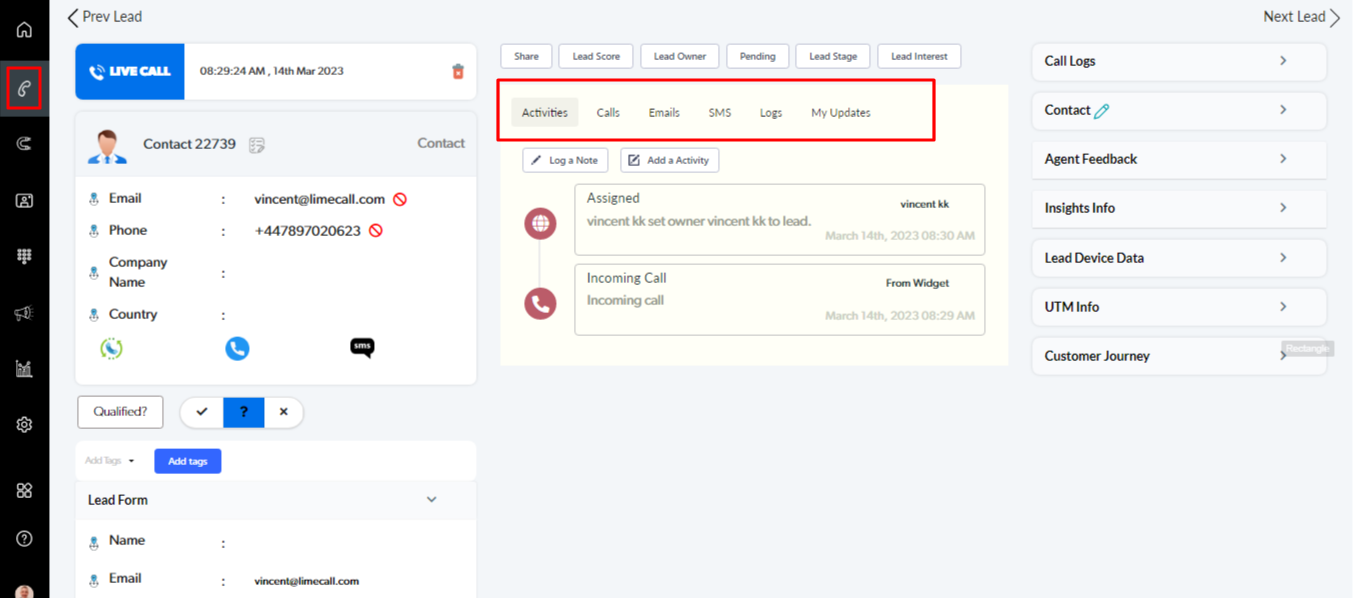Click the Log a Note button
1363x598 pixels.
(x=565, y=160)
